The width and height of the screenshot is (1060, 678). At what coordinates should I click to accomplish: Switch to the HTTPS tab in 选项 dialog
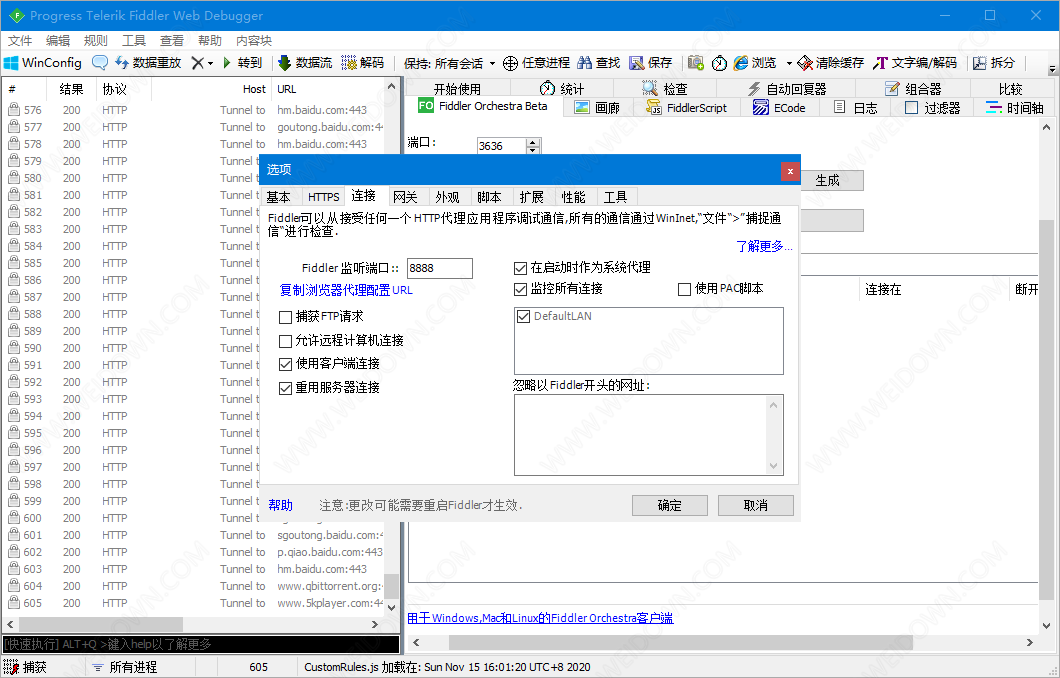click(323, 197)
